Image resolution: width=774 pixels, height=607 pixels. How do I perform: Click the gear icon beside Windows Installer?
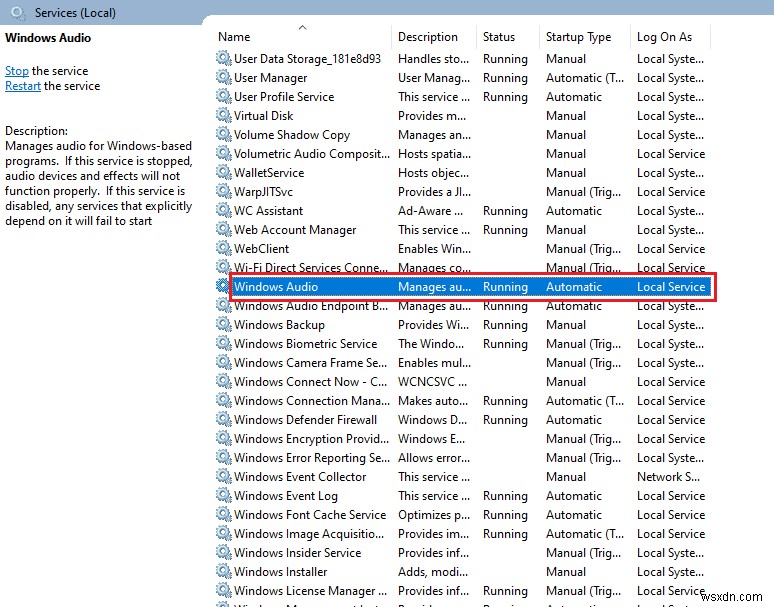224,571
